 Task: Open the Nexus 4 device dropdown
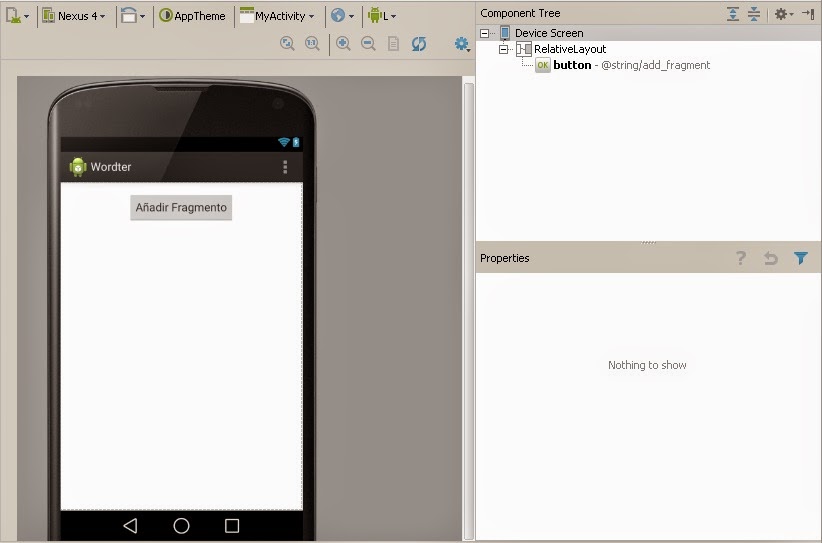(x=74, y=16)
